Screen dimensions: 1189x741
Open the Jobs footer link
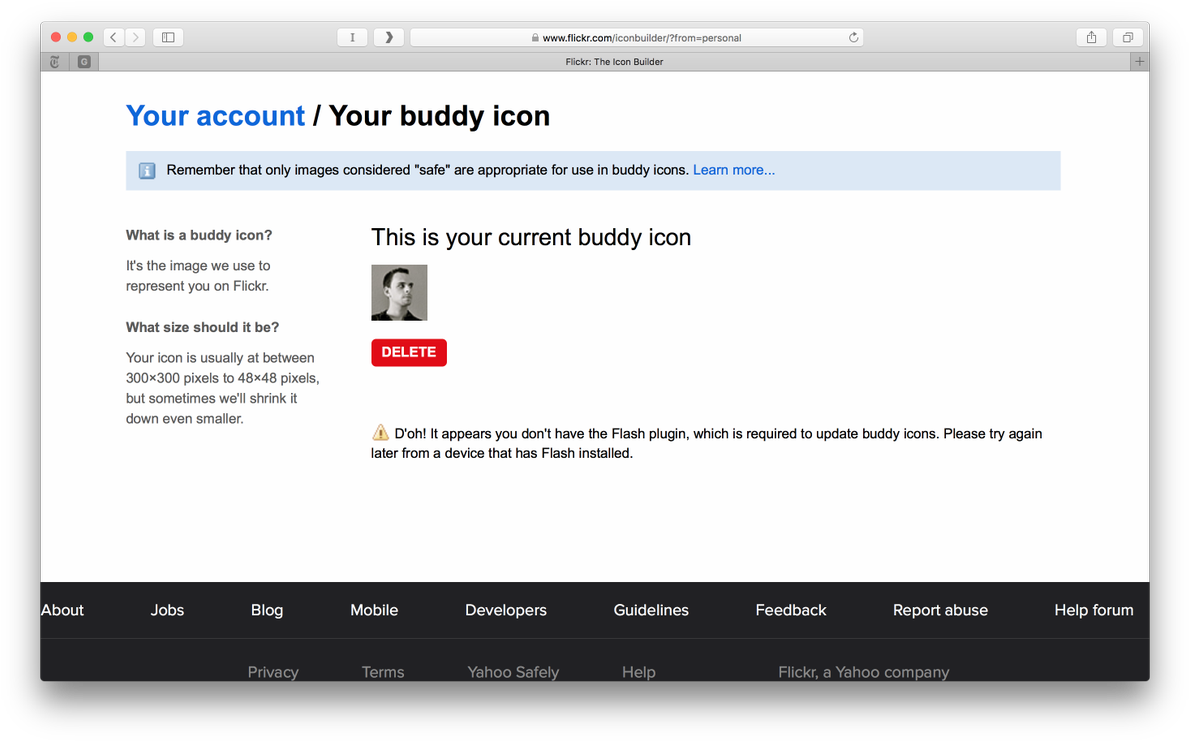coord(167,610)
